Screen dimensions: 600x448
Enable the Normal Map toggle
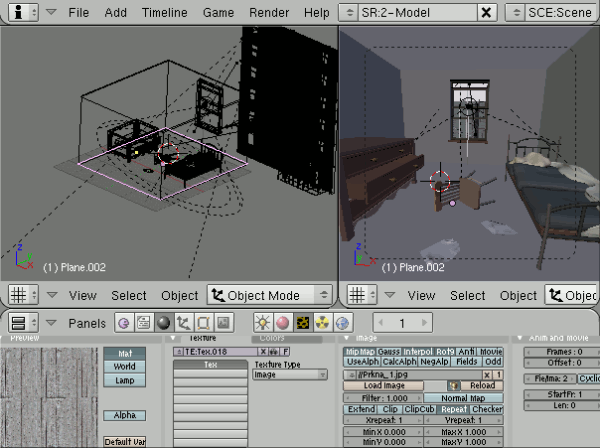pyautogui.click(x=463, y=398)
